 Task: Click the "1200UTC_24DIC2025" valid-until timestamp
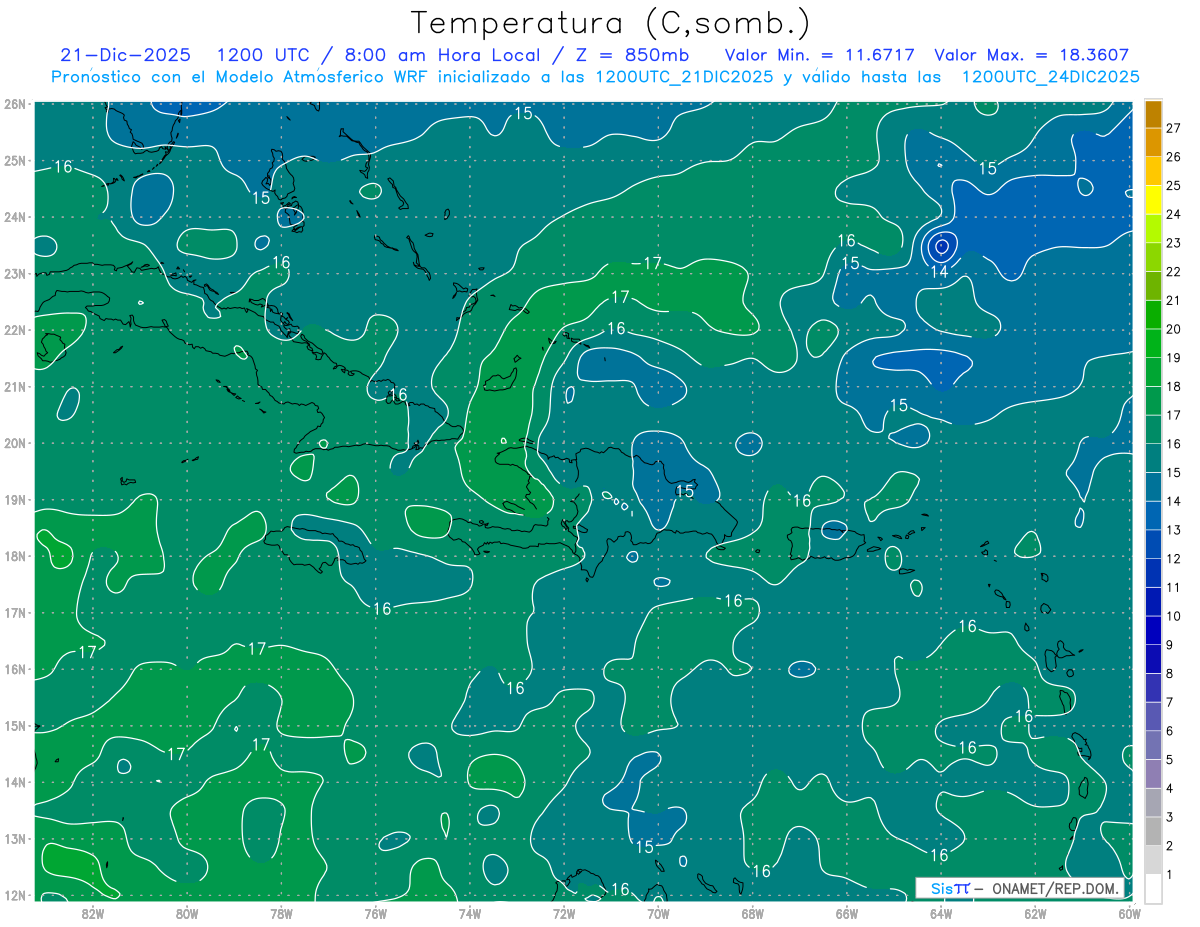click(x=1050, y=76)
